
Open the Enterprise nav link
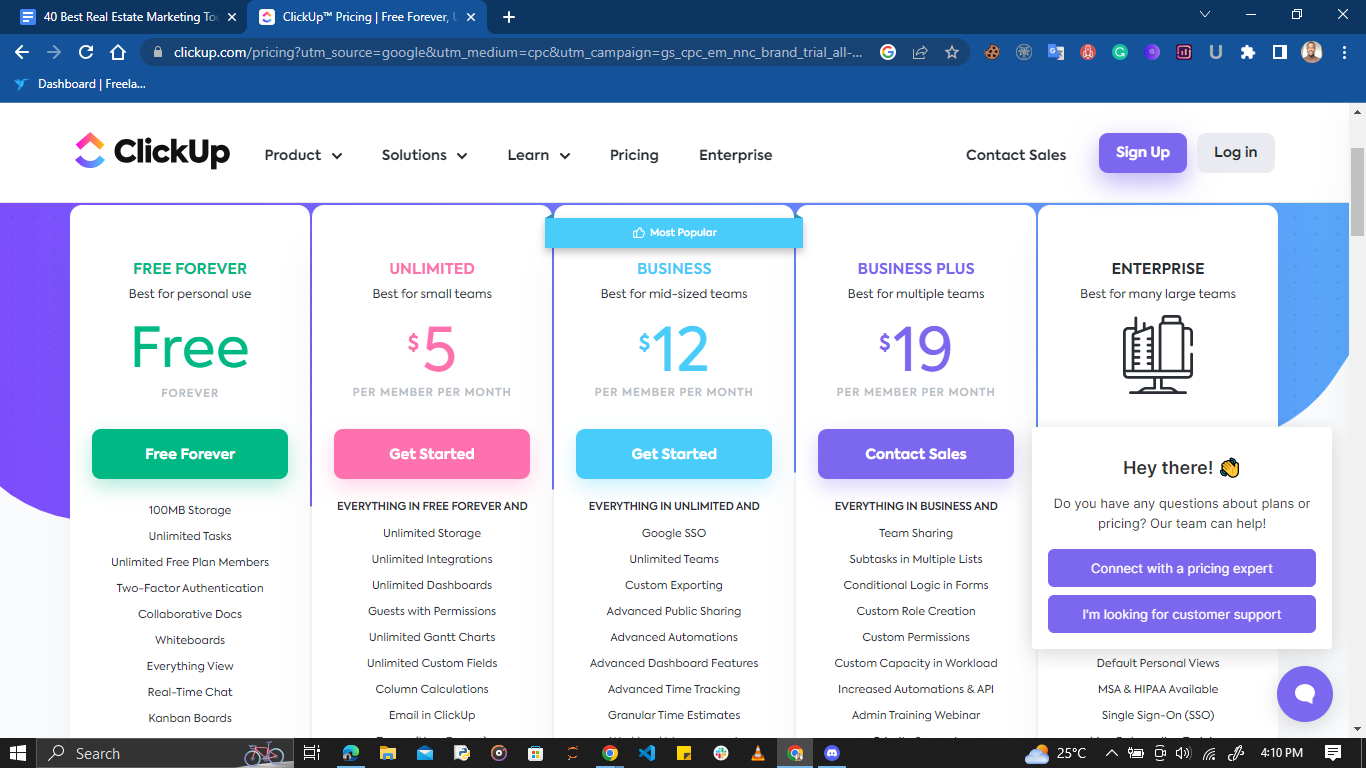(735, 155)
